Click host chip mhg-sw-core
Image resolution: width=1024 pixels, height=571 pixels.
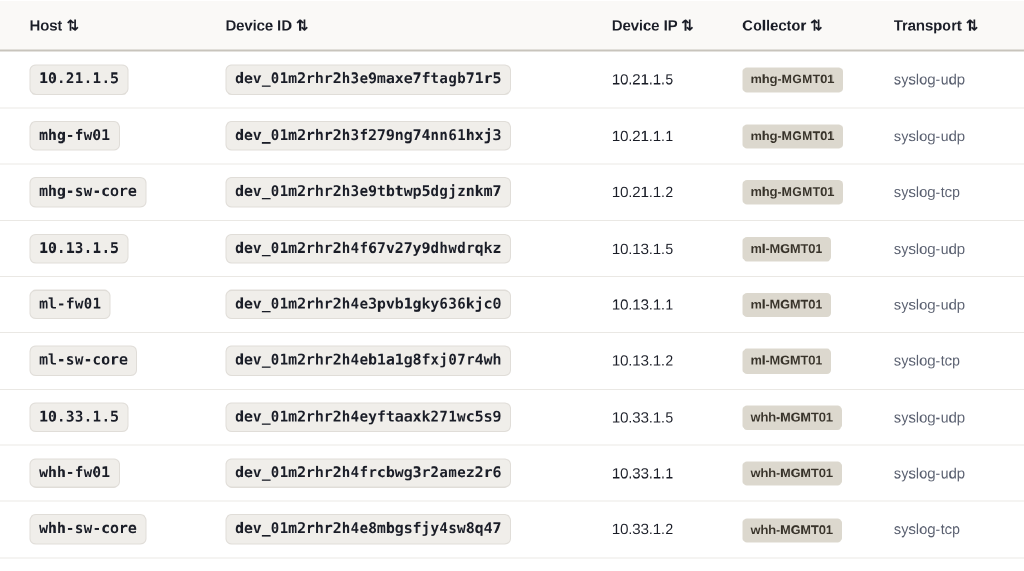[x=88, y=192]
